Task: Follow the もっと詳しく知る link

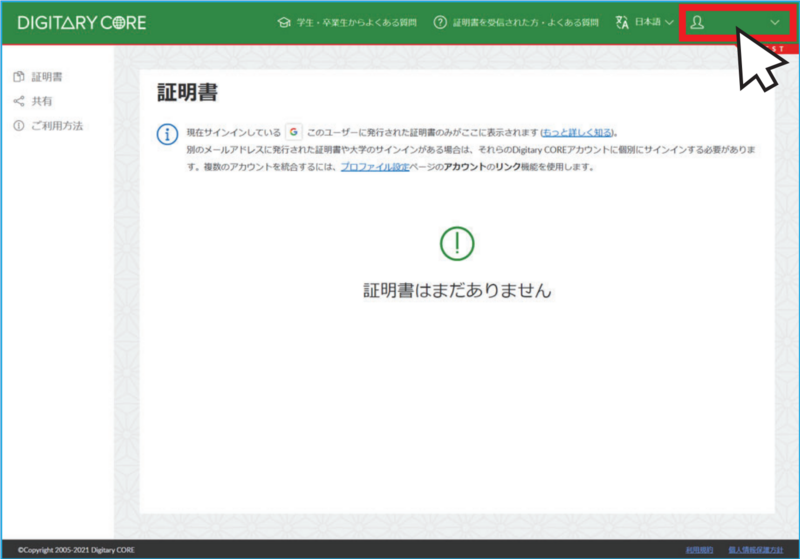Action: tap(579, 133)
